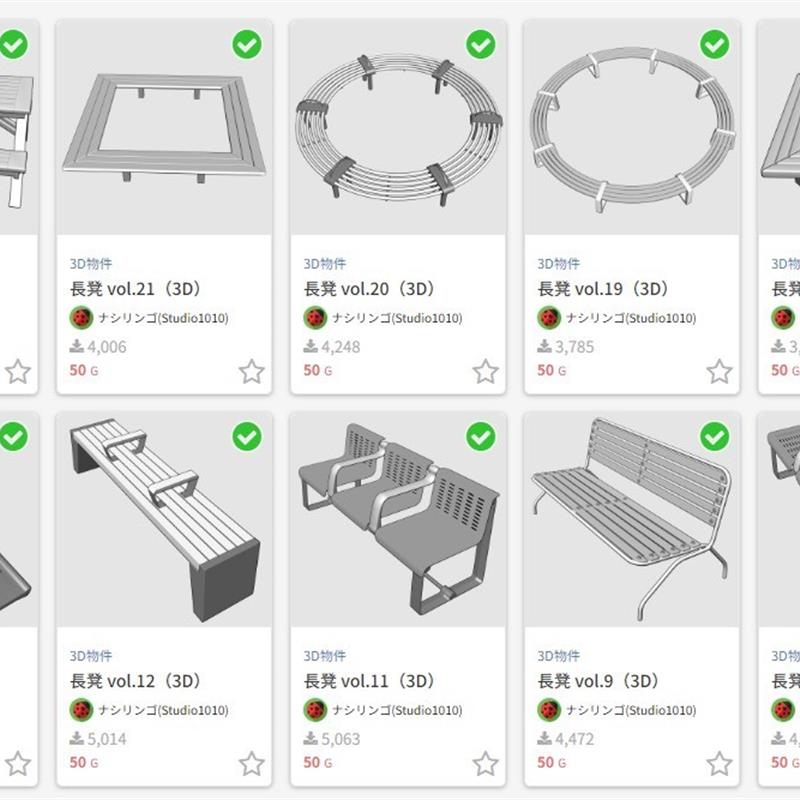Toggle green checkmark on 長凳 vol.20
800x800 pixels.
pos(481,44)
